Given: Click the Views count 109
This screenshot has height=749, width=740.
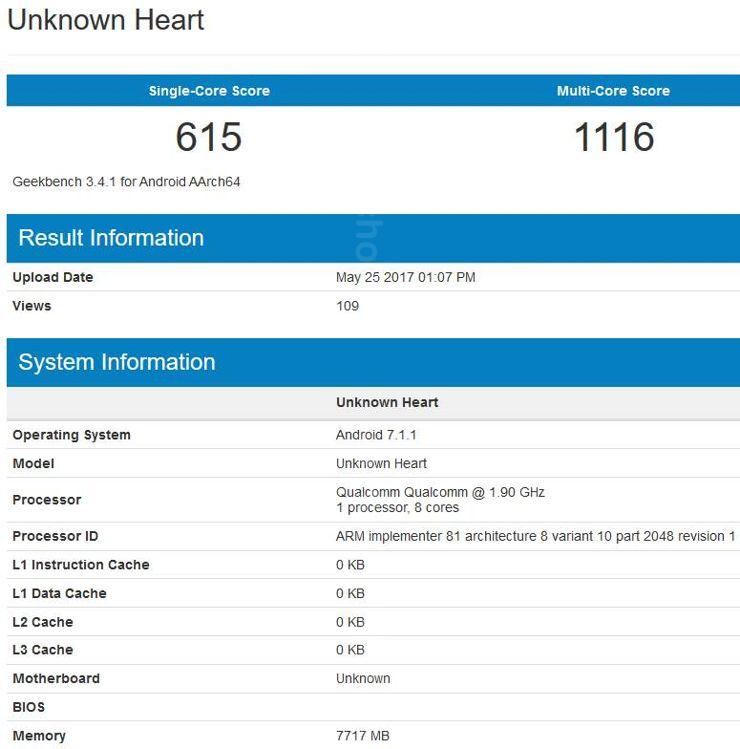Looking at the screenshot, I should tap(347, 306).
